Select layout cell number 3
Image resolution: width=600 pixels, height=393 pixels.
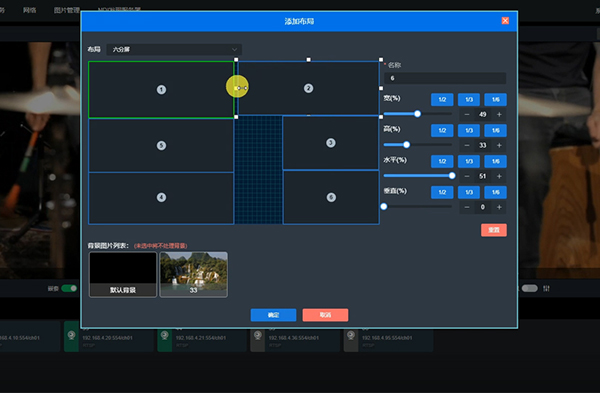click(331, 143)
